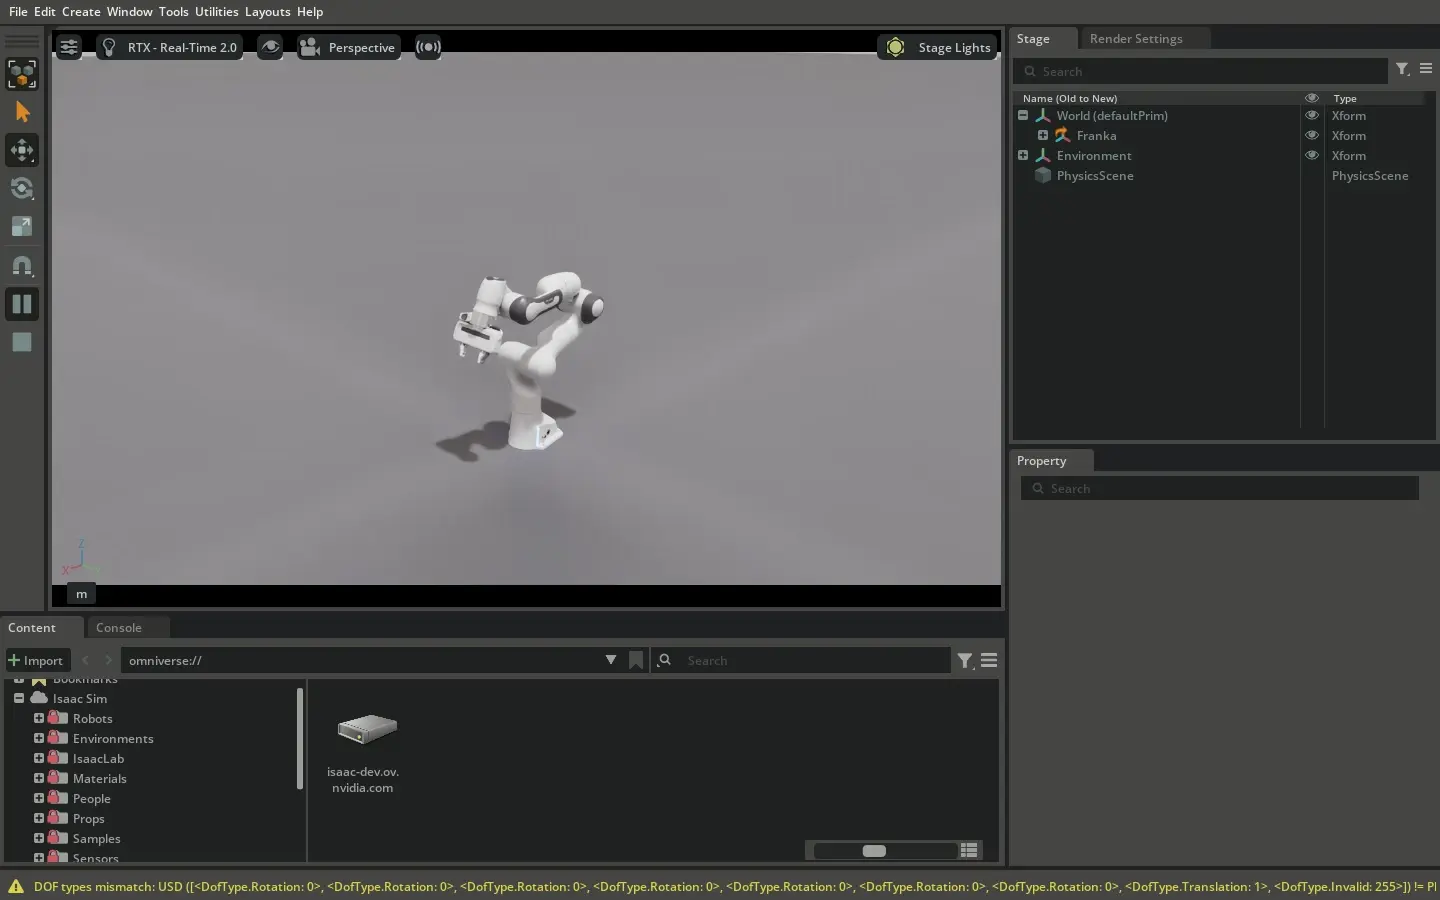Click the Import button
Image resolution: width=1440 pixels, height=900 pixels.
click(36, 660)
